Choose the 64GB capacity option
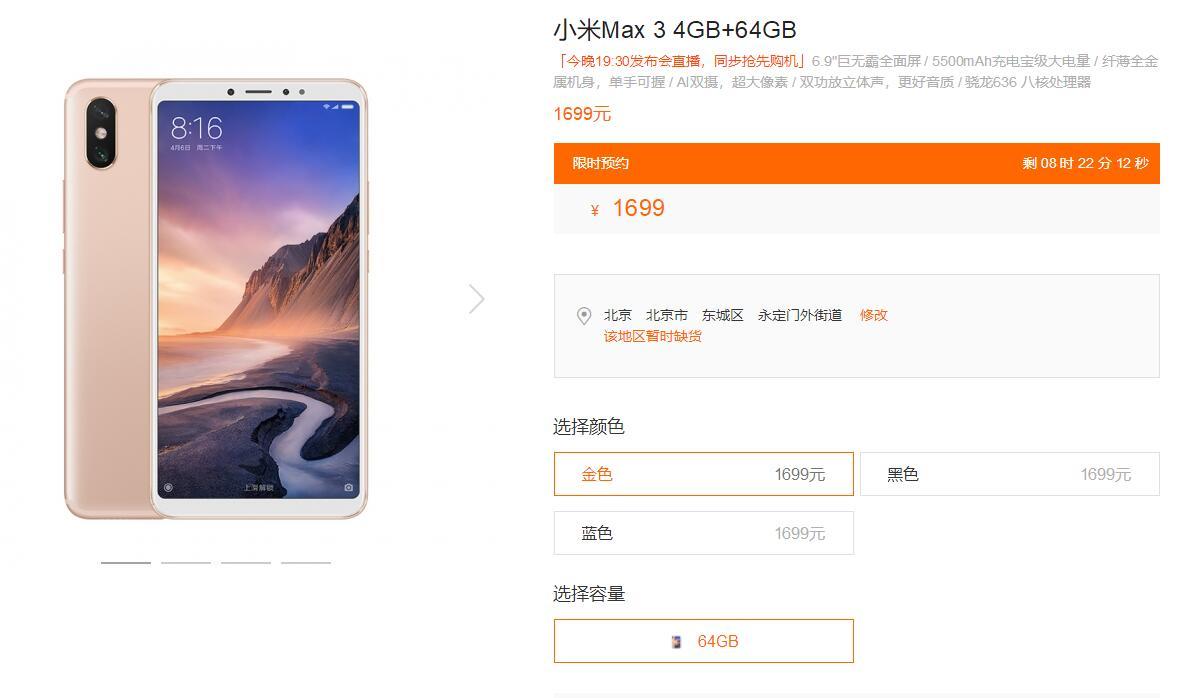 click(704, 641)
